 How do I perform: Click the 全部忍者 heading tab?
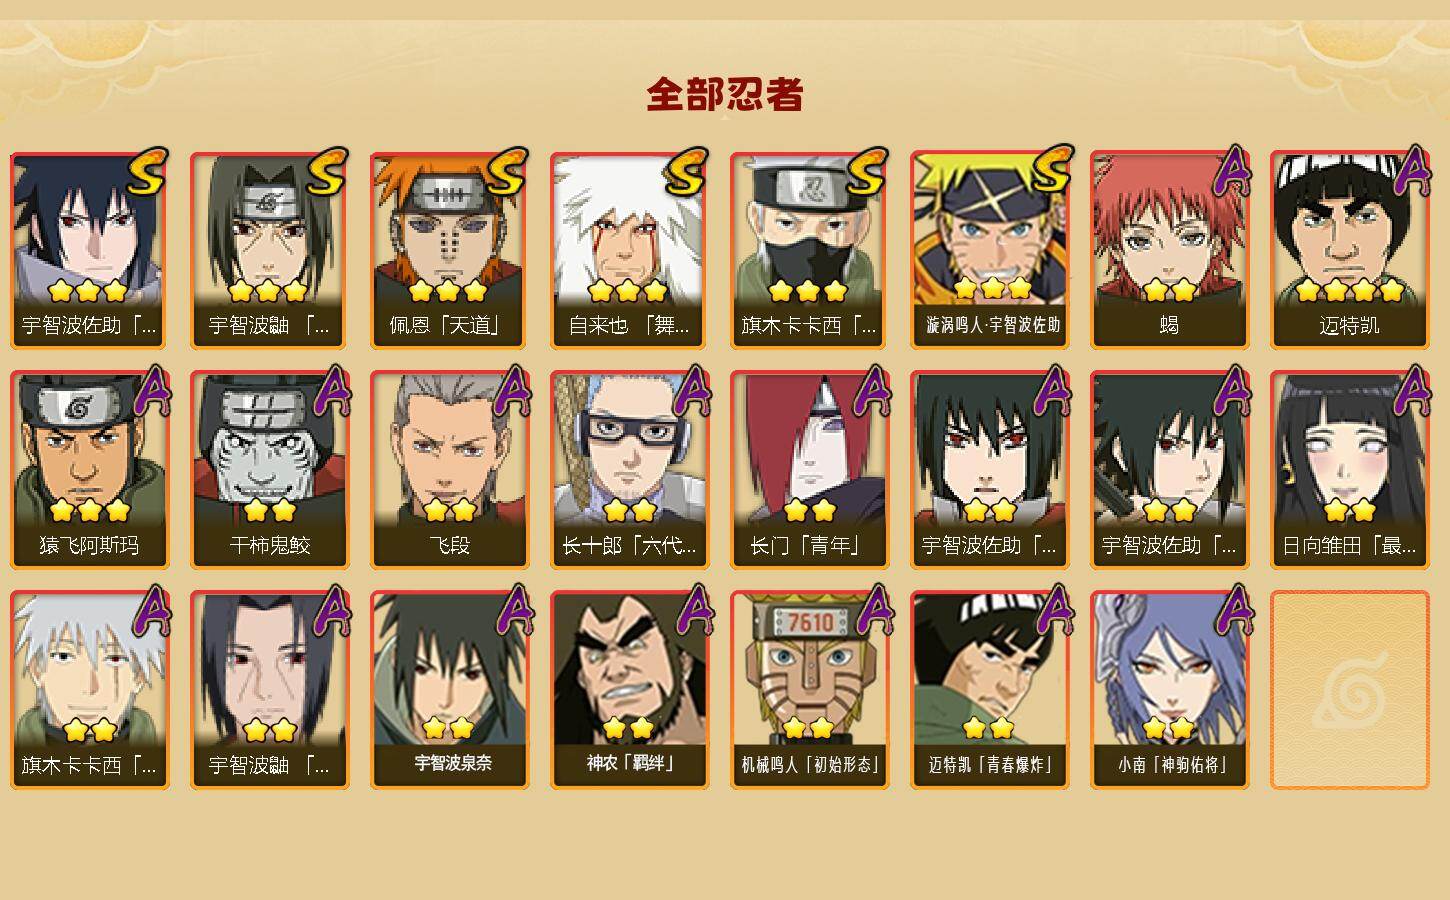(725, 95)
